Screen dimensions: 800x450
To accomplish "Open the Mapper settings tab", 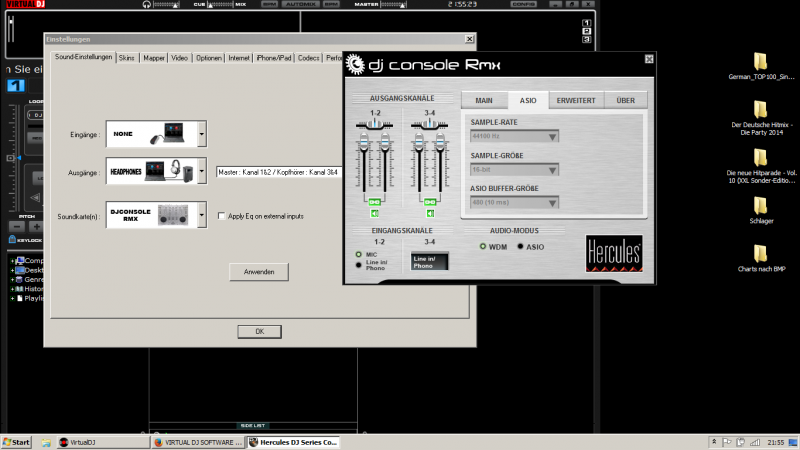I will (x=154, y=58).
